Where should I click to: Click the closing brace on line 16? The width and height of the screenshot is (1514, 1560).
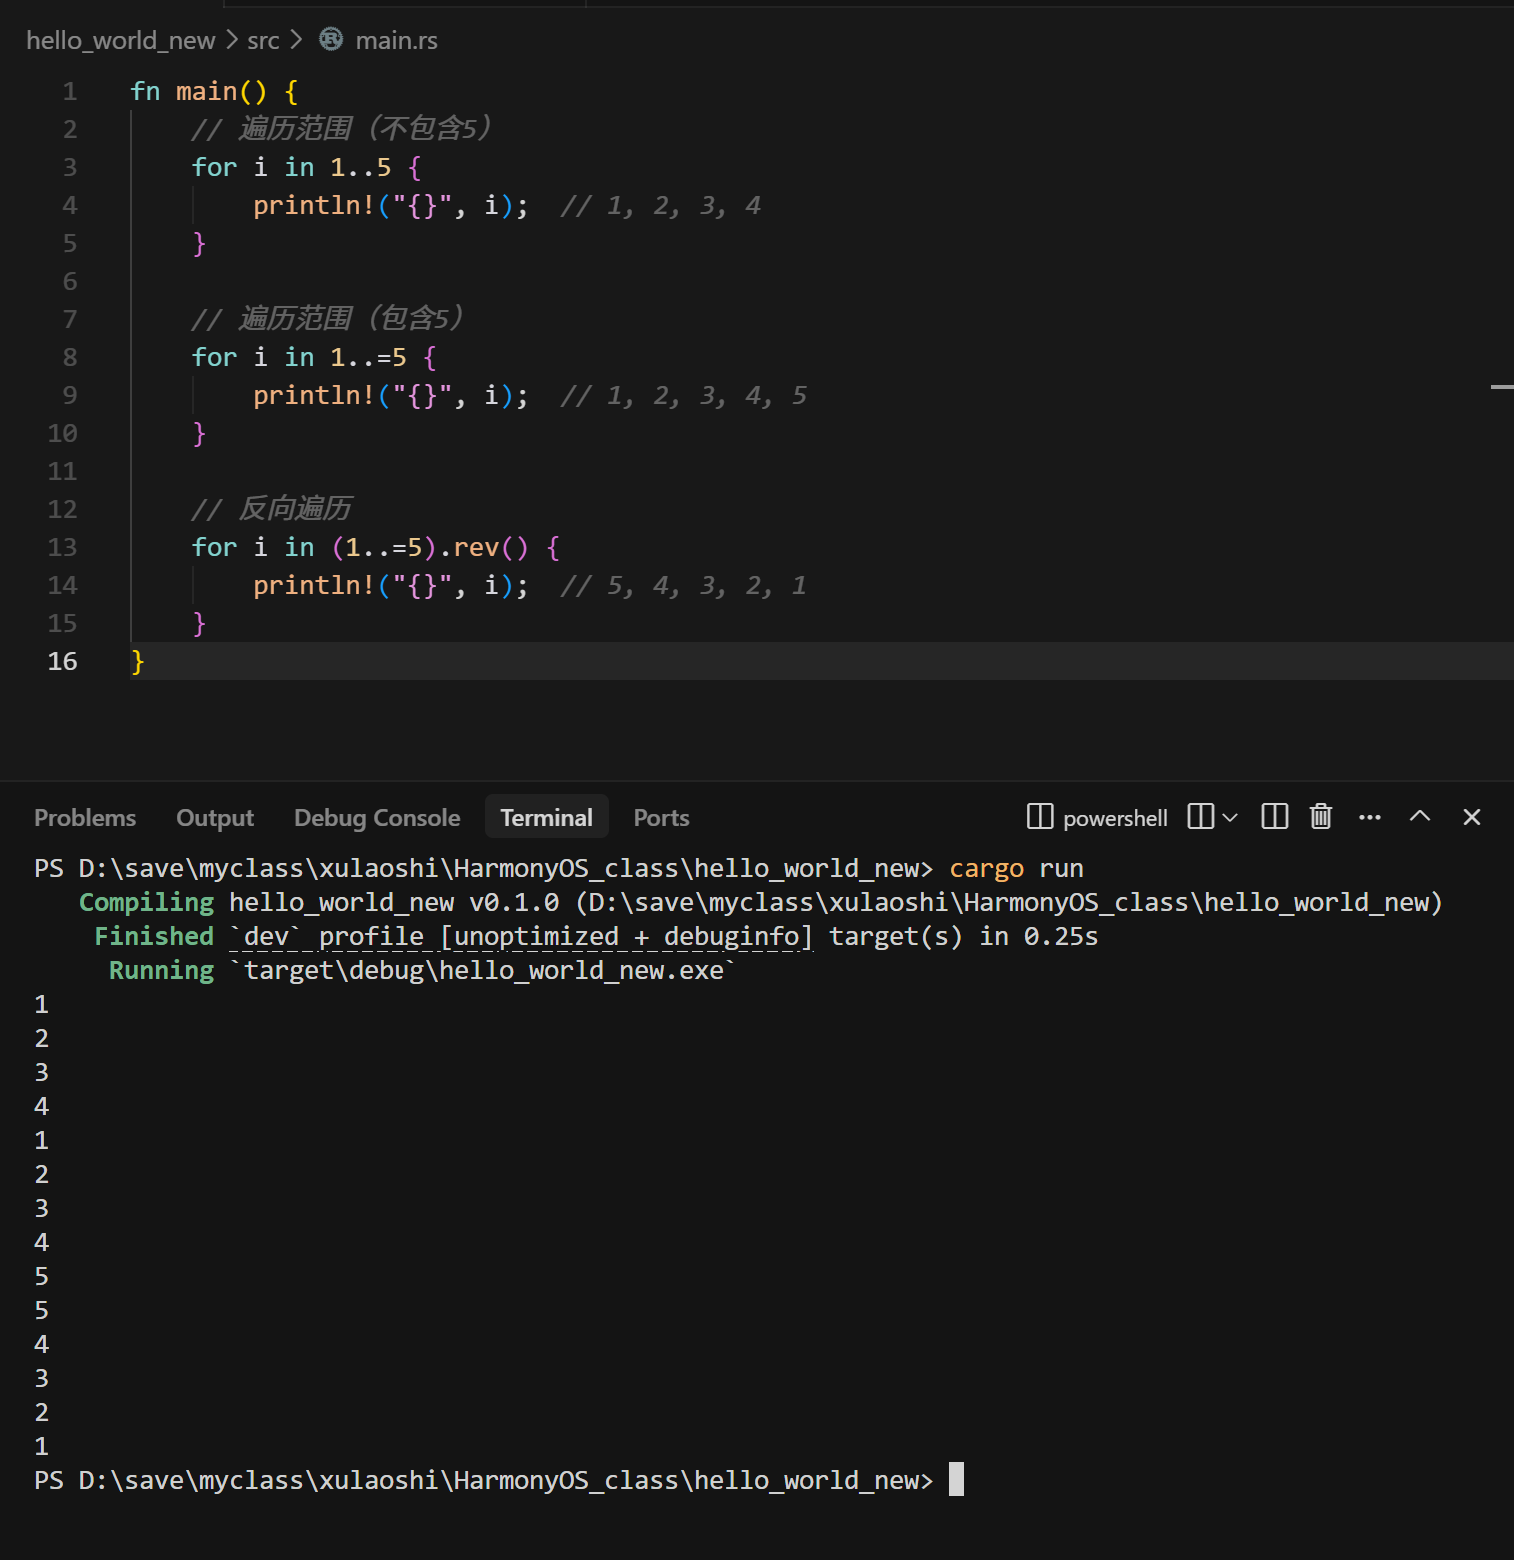coord(138,661)
